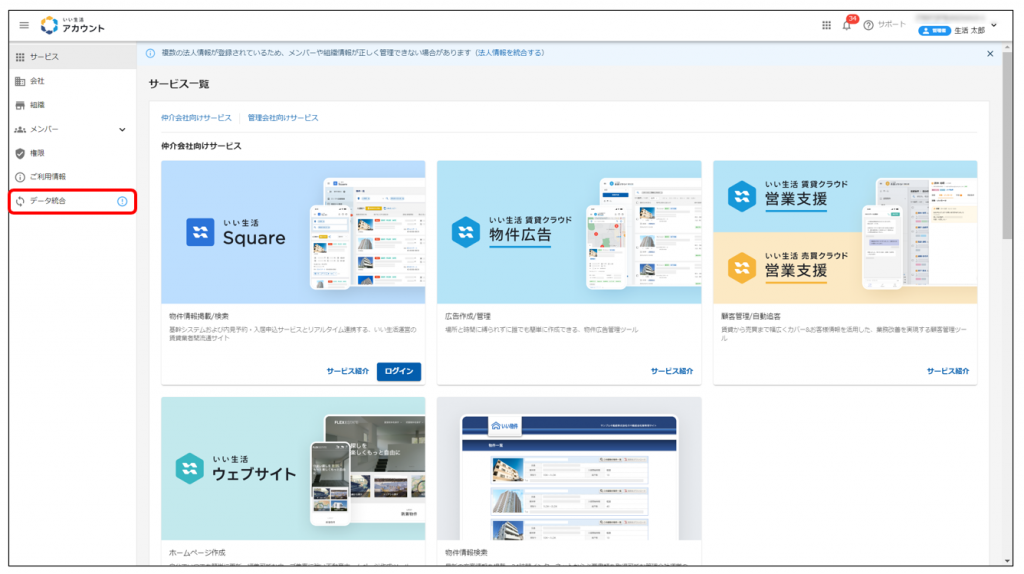Click the 物件広告 card image
The height and width of the screenshot is (574, 1024).
click(569, 232)
